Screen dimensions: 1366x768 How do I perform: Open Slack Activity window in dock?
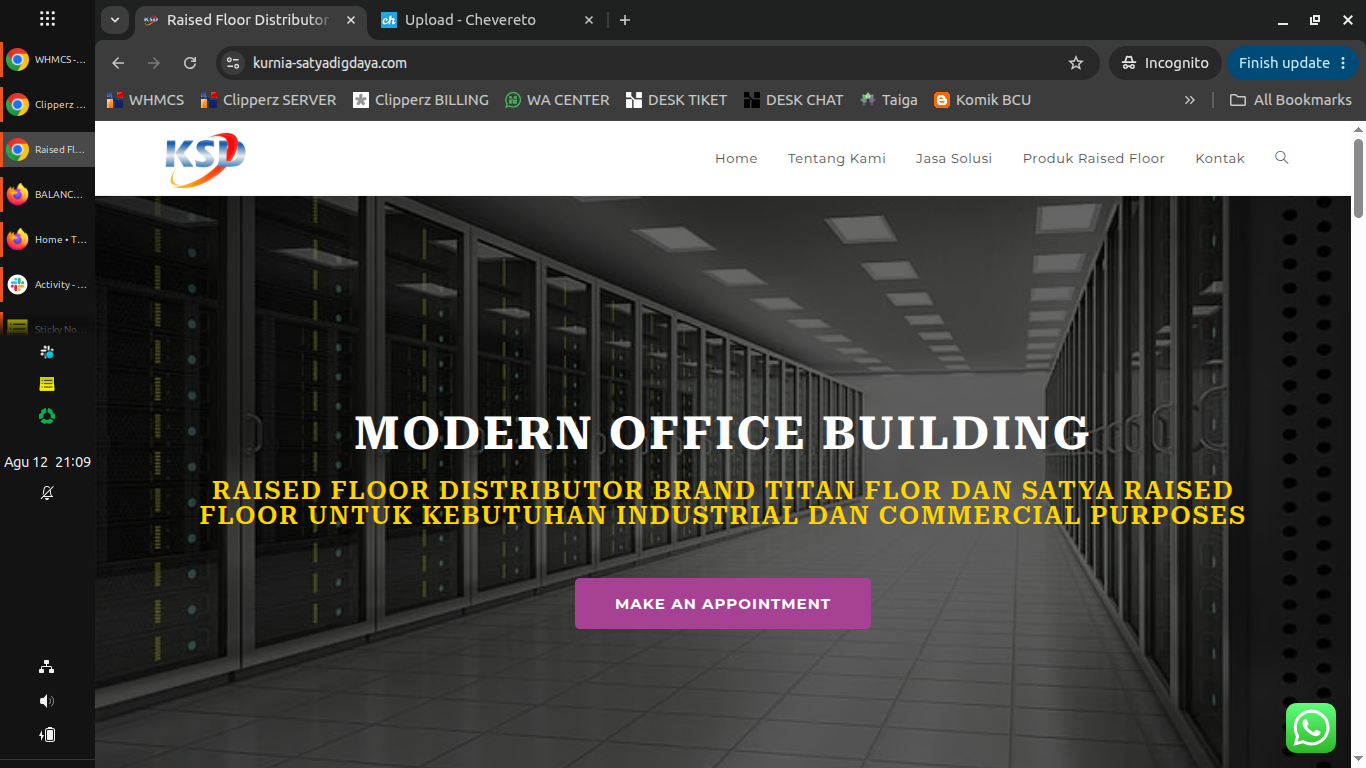pos(47,285)
